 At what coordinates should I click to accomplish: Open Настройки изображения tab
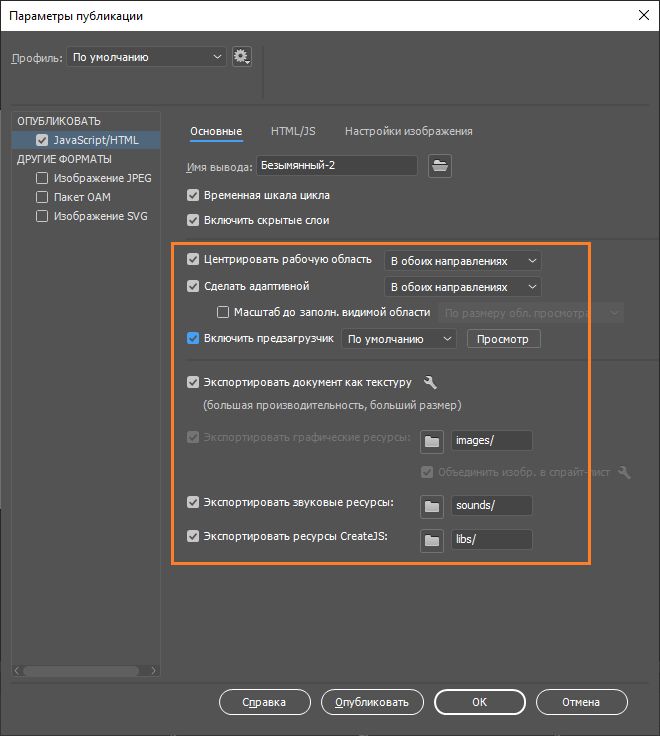pos(408,131)
